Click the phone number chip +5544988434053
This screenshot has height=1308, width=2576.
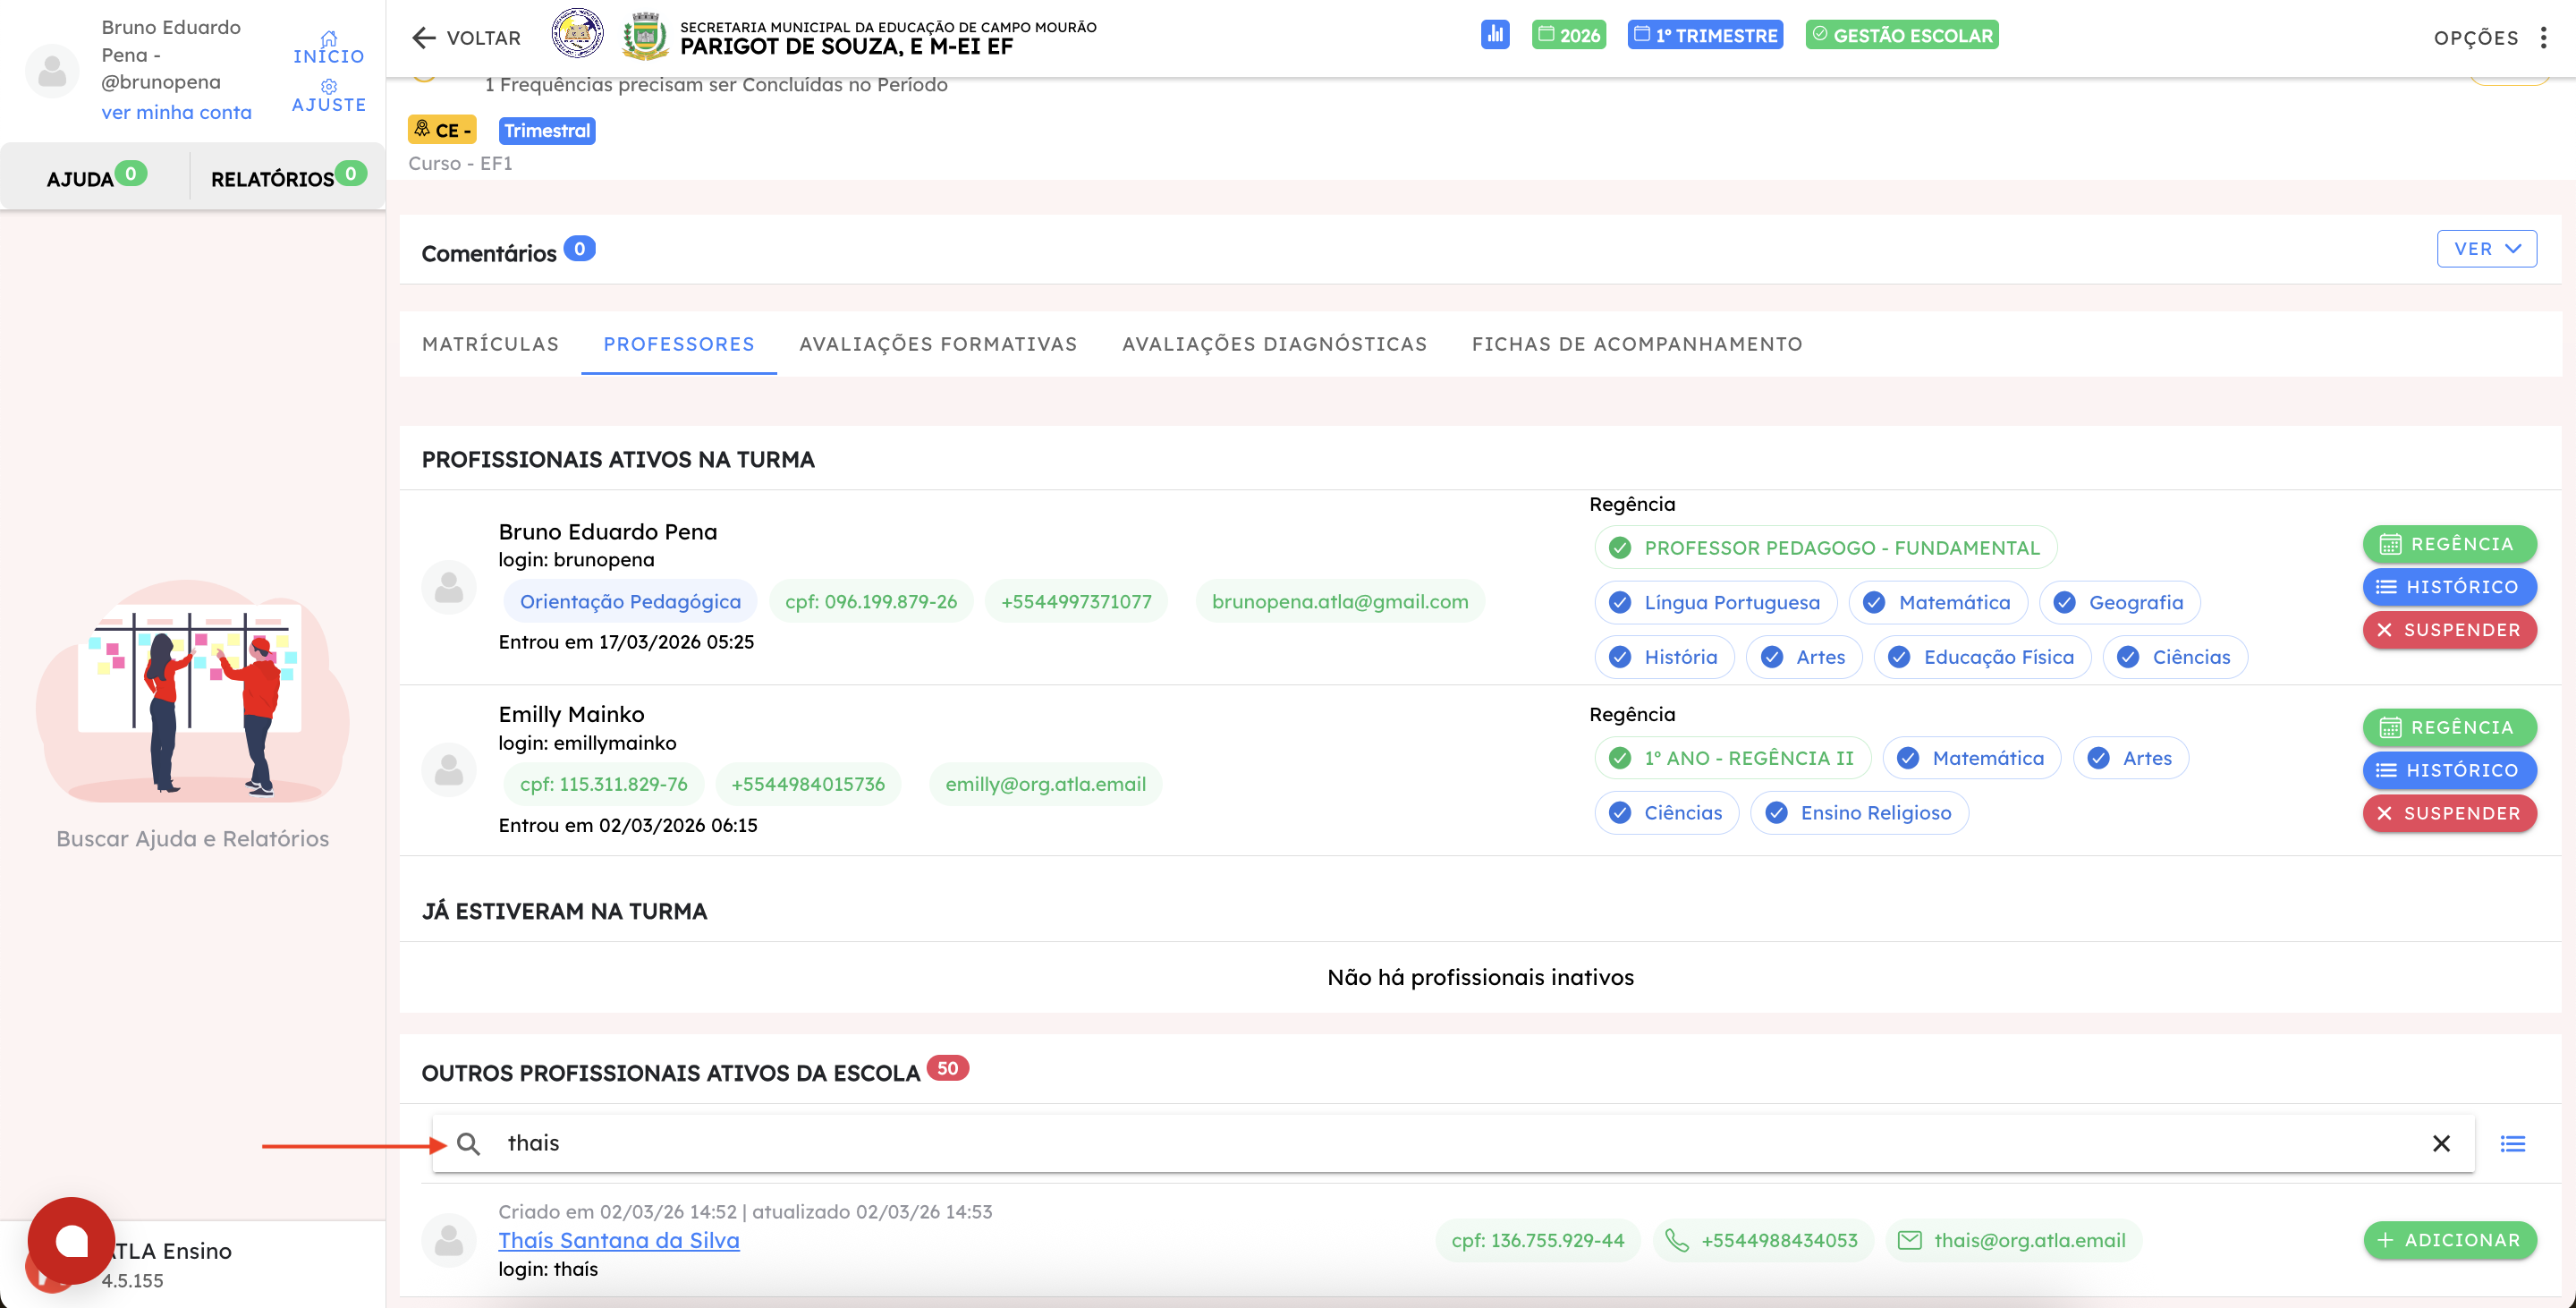1762,1240
